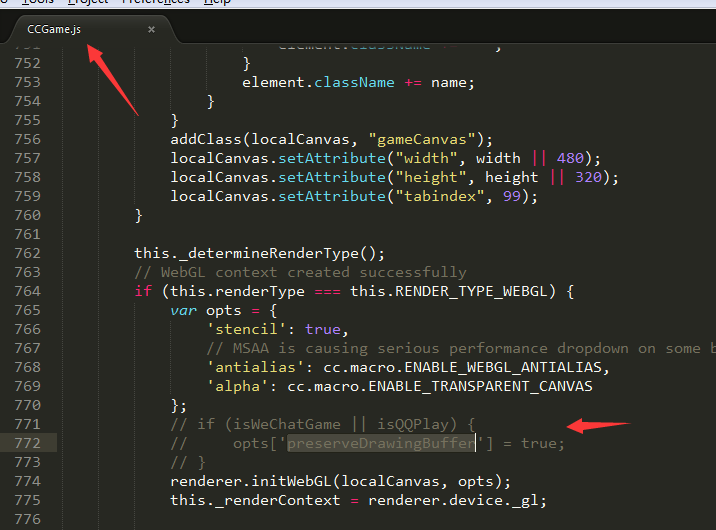Viewport: 716px width, 530px height.
Task: Click line number 771 in the gutter
Action: coord(27,424)
